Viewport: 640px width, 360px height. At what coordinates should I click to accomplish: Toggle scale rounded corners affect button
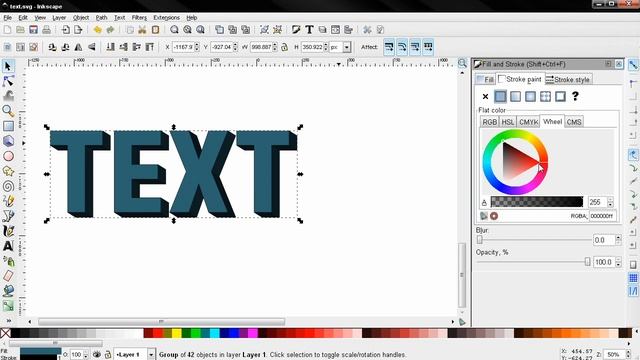click(402, 47)
